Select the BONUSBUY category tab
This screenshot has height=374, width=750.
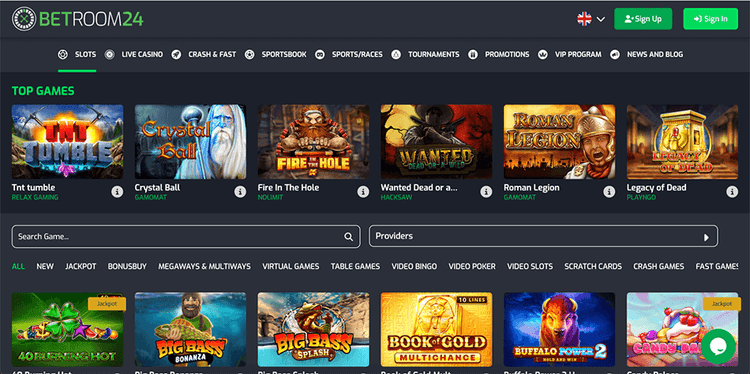click(127, 266)
